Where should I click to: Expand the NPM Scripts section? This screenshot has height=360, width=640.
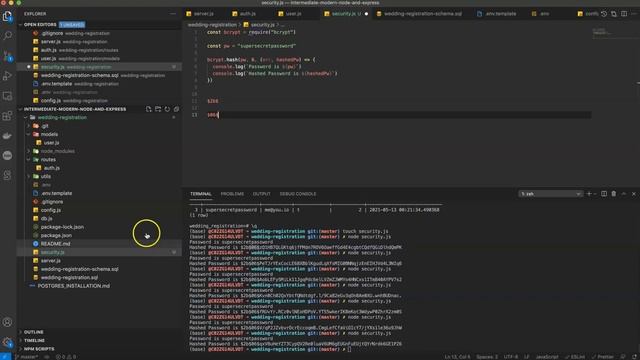click(x=39, y=349)
